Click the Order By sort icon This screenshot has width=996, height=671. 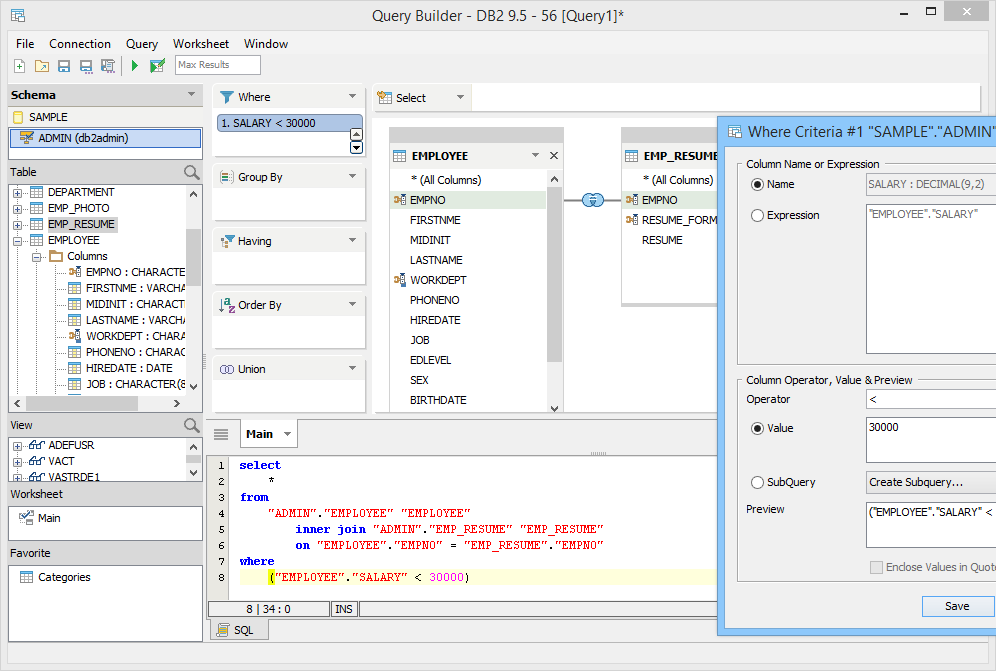pyautogui.click(x=227, y=305)
